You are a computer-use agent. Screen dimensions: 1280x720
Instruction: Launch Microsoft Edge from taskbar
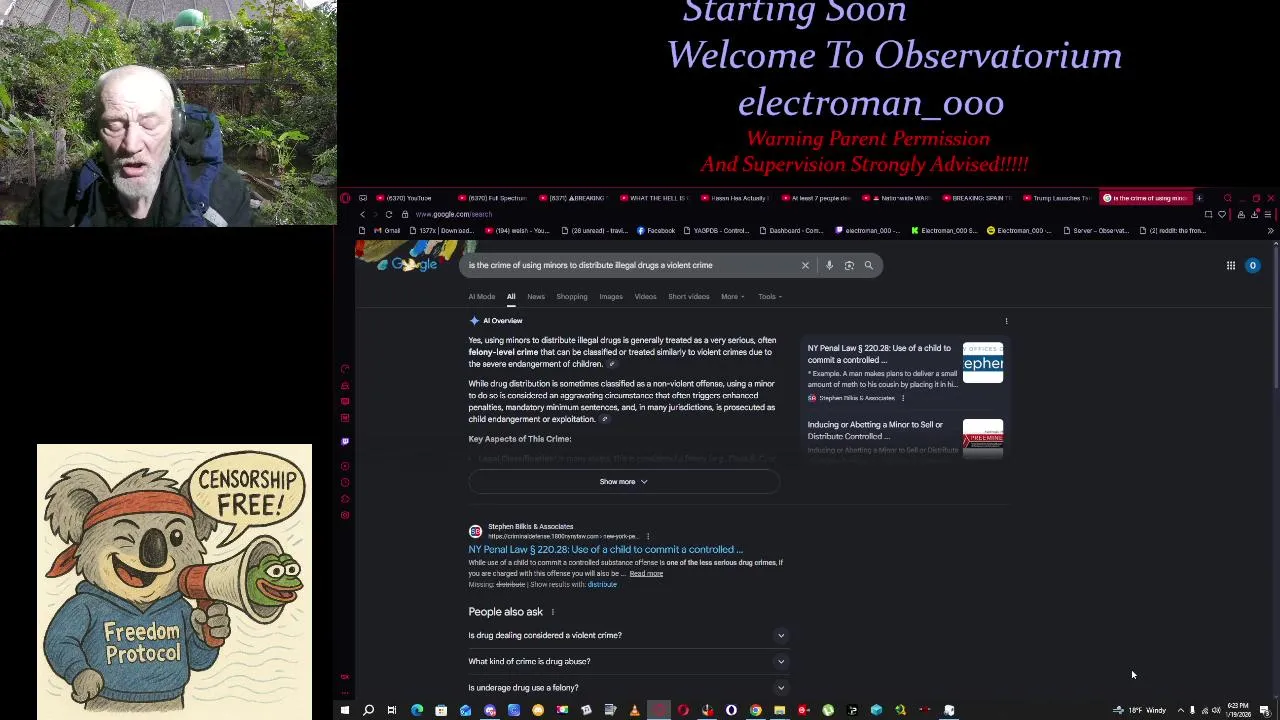tap(417, 711)
